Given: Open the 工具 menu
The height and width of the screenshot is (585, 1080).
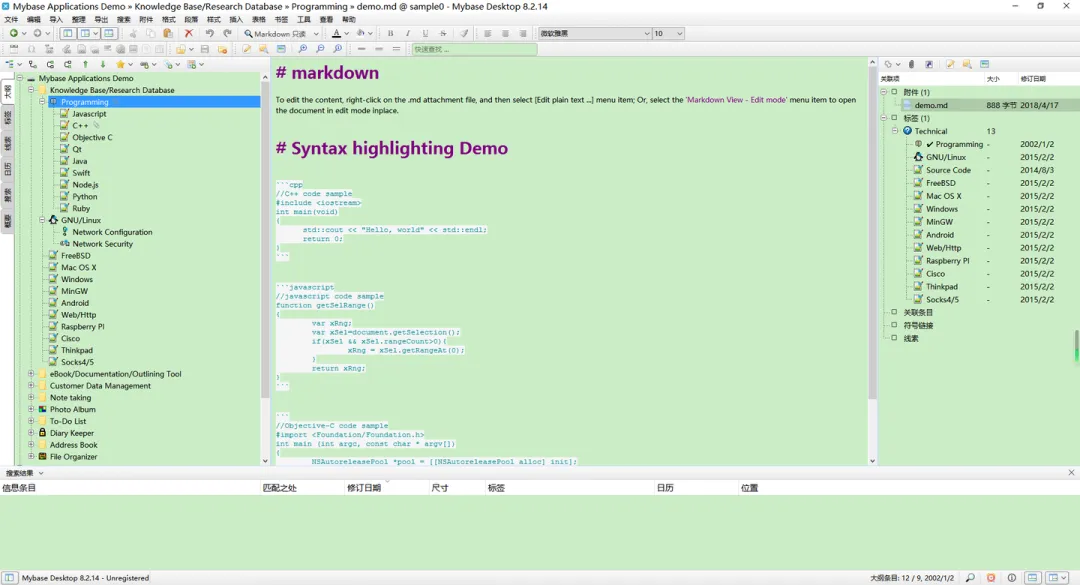Looking at the screenshot, I should (x=304, y=19).
